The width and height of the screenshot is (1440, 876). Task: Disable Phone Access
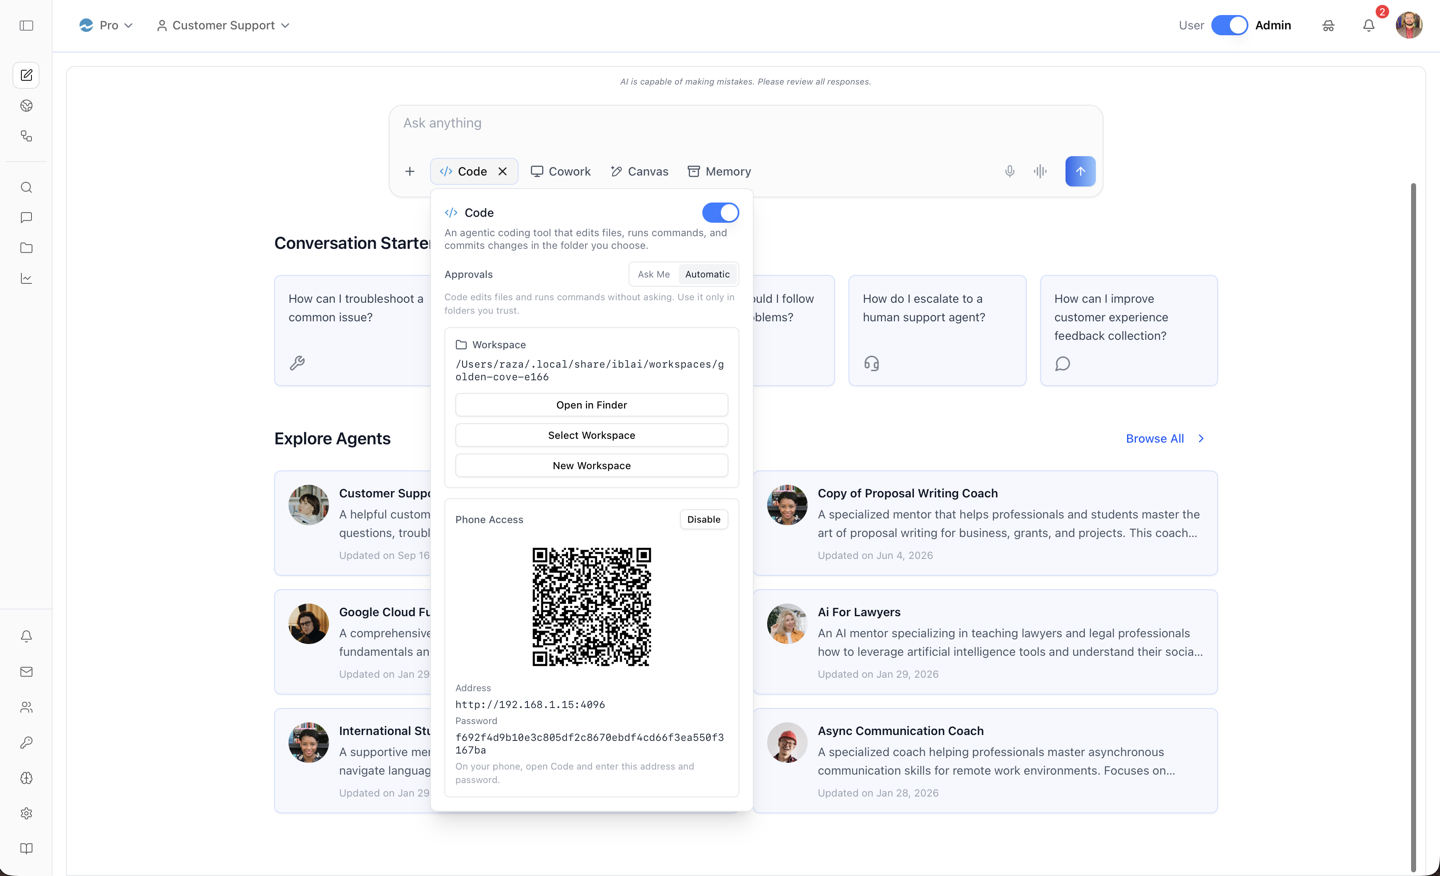[x=704, y=519]
